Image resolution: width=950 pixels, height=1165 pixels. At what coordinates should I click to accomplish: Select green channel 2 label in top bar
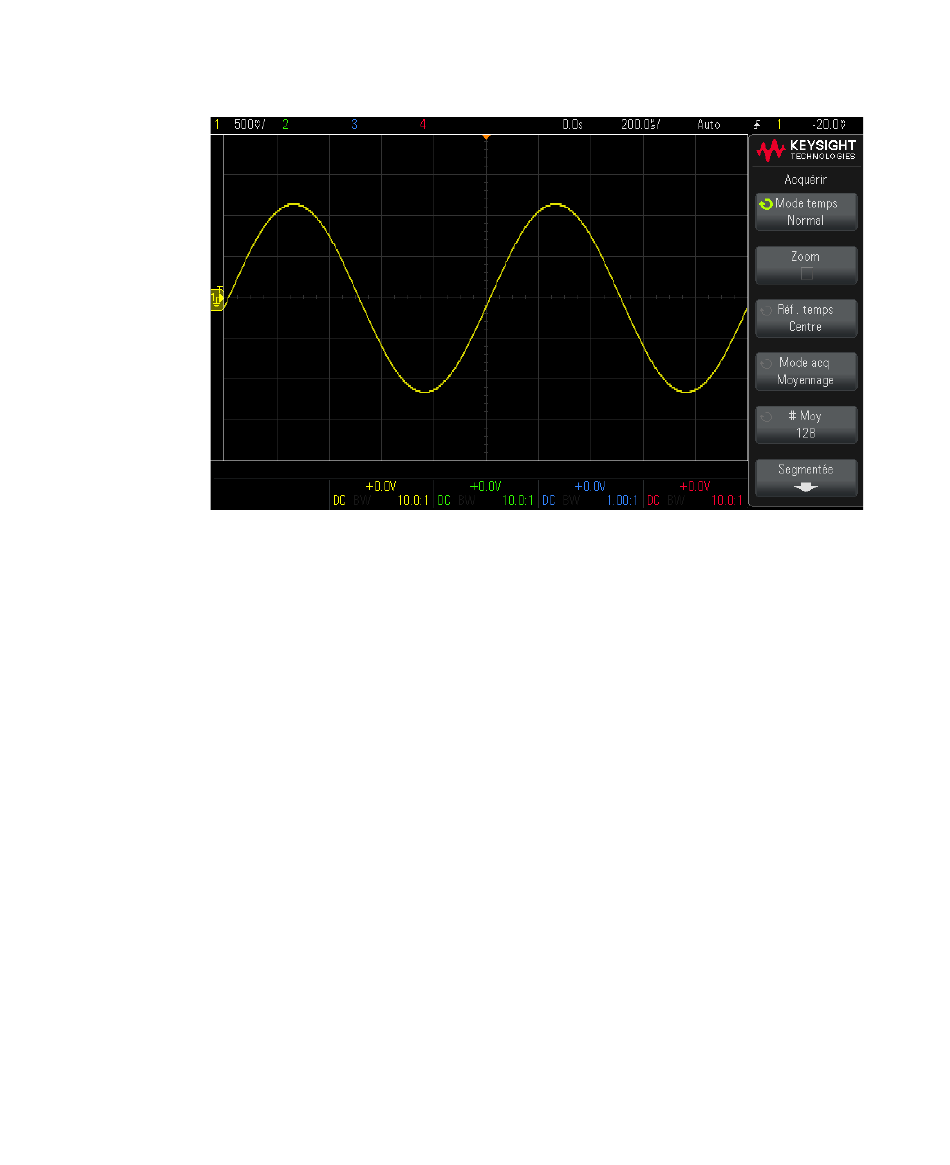point(285,125)
